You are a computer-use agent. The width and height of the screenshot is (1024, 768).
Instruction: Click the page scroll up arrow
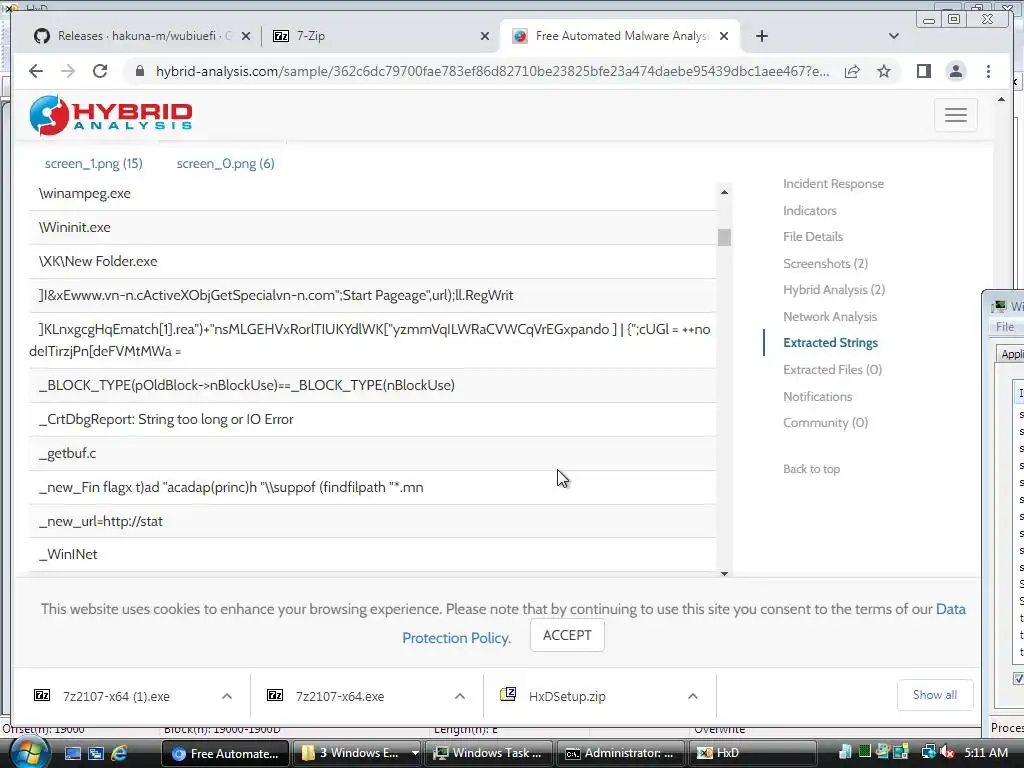pyautogui.click(x=1001, y=100)
